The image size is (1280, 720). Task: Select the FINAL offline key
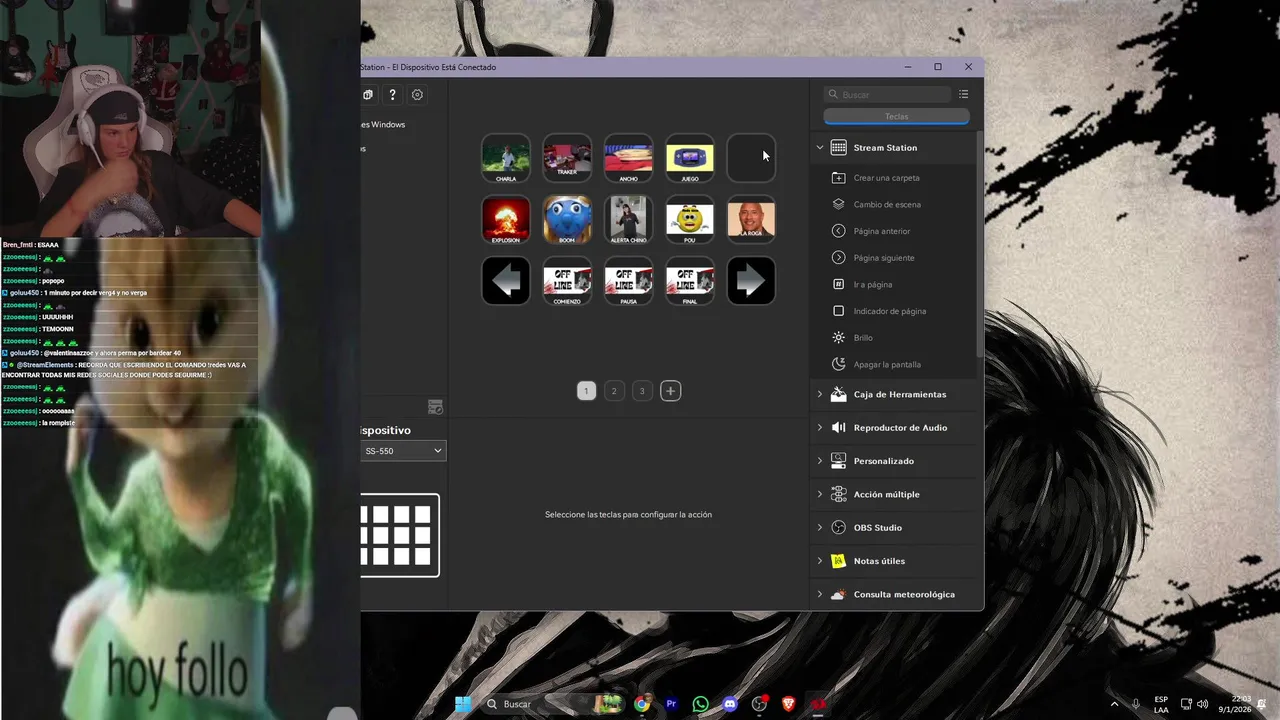(x=690, y=281)
